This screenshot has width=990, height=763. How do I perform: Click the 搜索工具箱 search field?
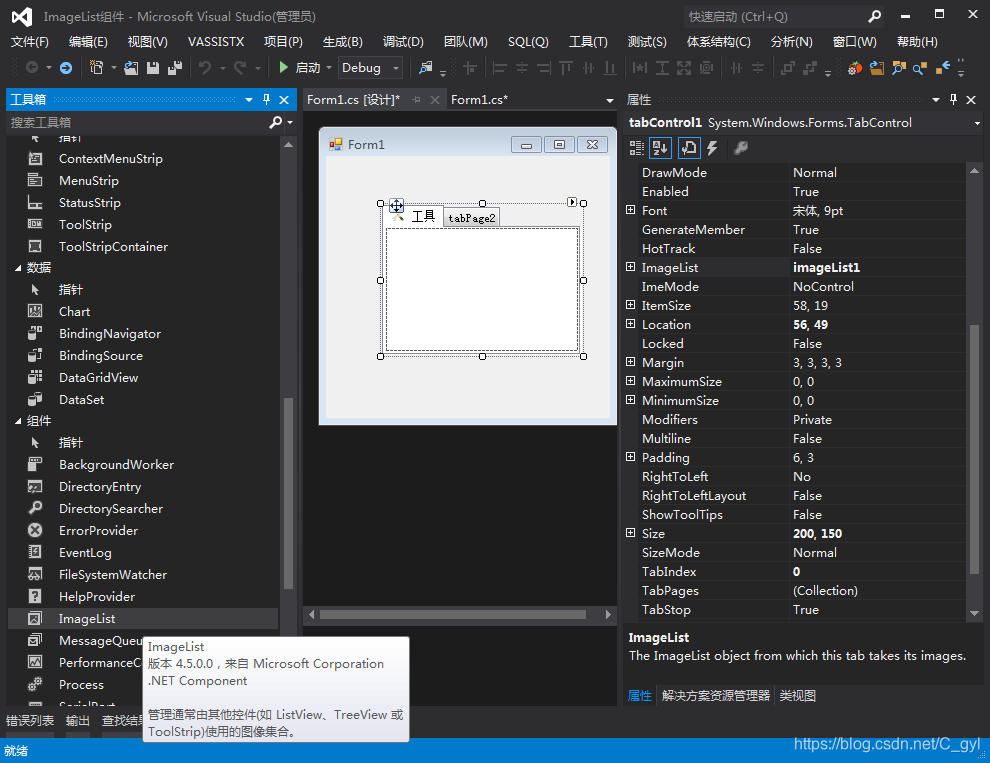(x=138, y=123)
